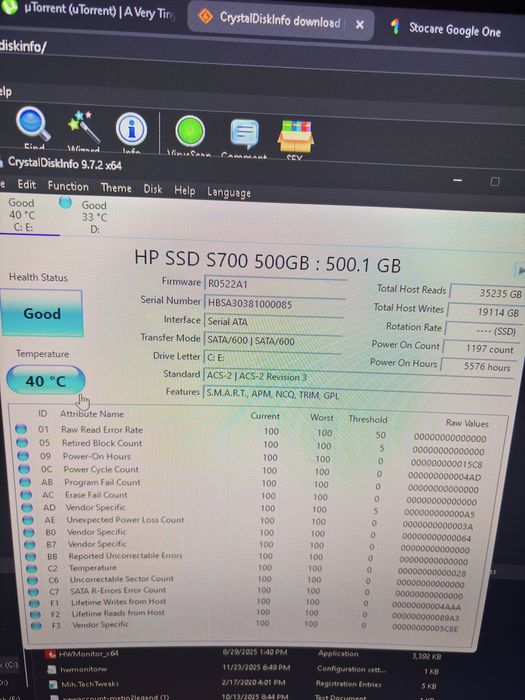525x700 pixels.
Task: Open the Disk menu
Action: (153, 189)
